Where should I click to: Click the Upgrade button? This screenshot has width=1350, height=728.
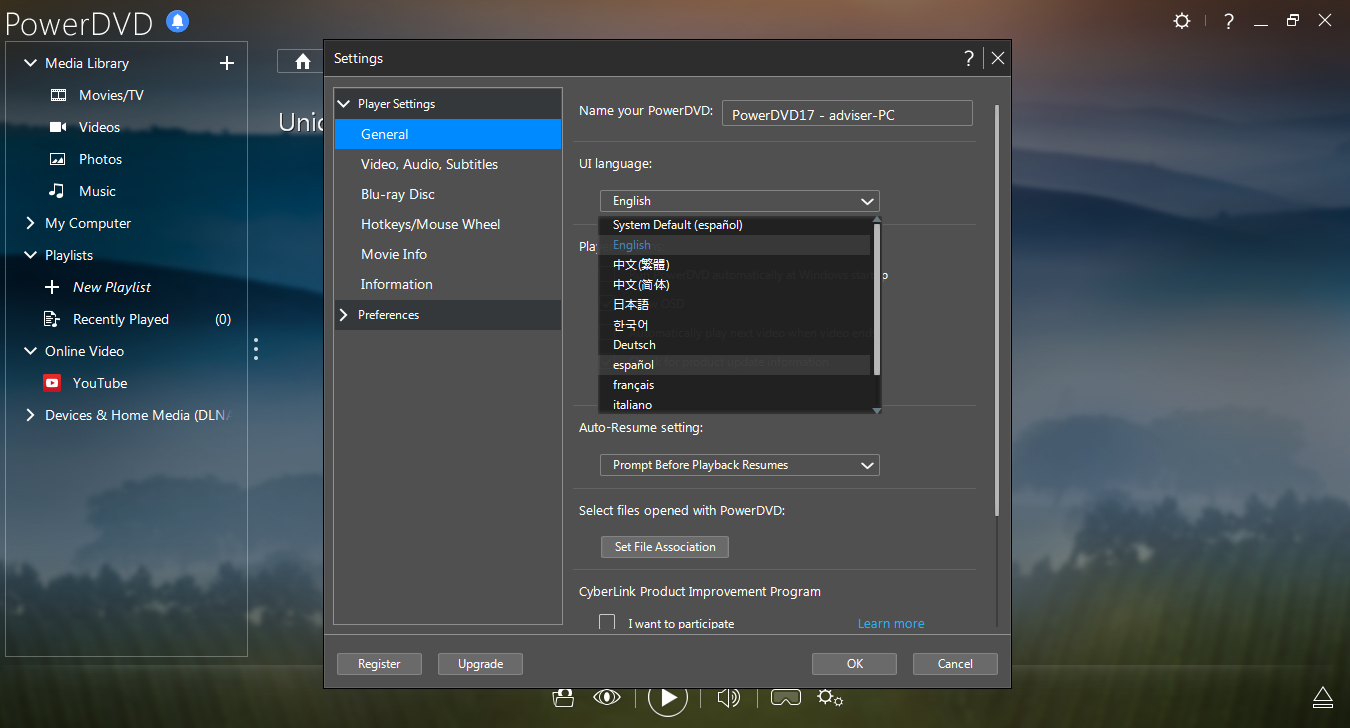click(x=480, y=664)
